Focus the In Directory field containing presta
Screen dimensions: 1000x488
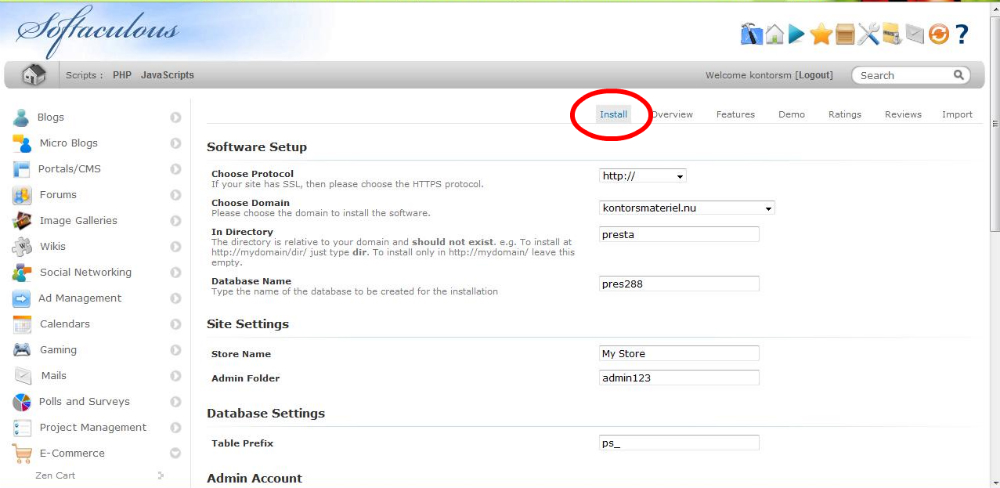coord(679,234)
